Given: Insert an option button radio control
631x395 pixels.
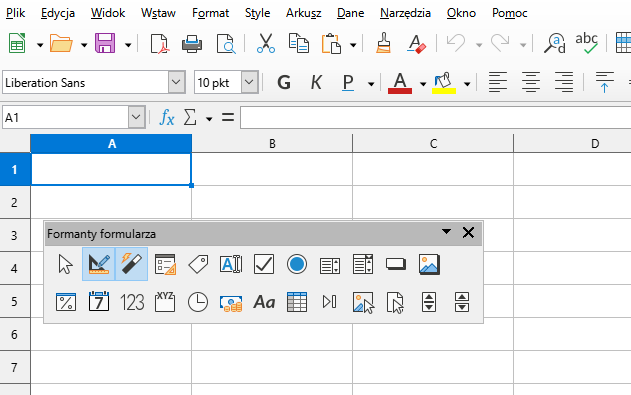Looking at the screenshot, I should [297, 264].
